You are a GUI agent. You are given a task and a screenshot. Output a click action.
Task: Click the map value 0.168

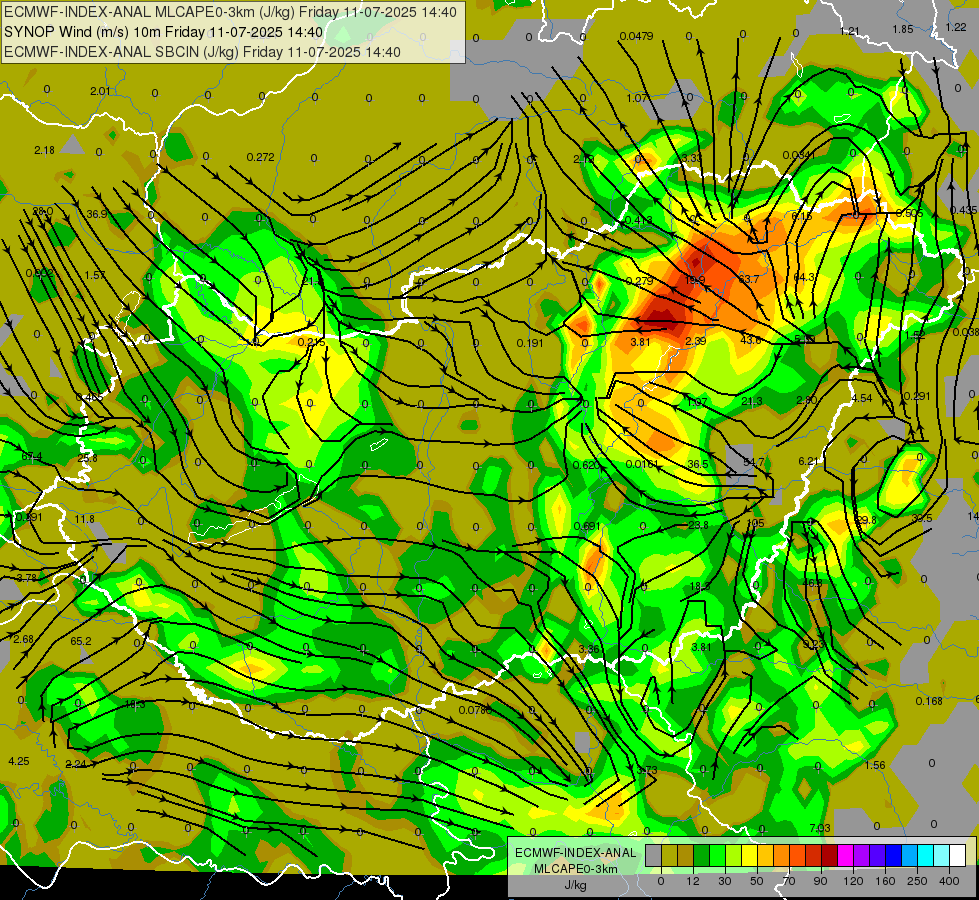pos(929,701)
